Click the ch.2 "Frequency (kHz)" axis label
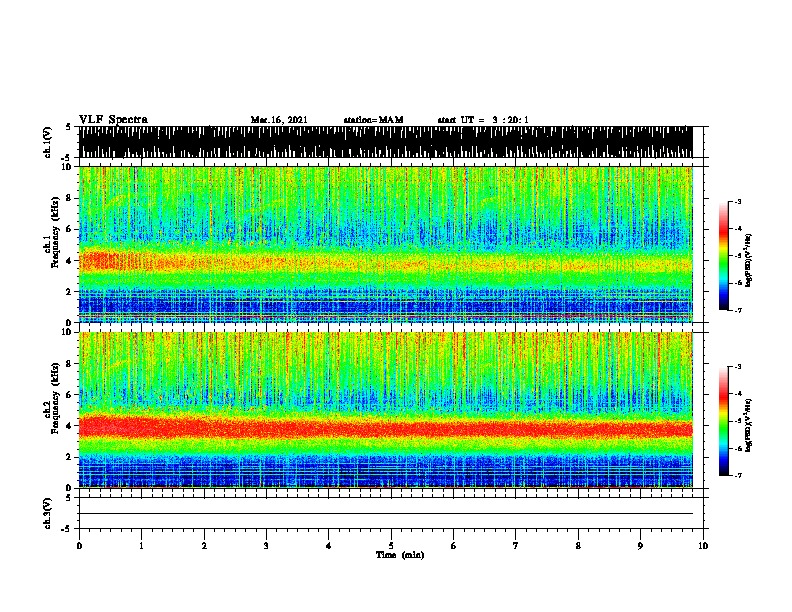Screen dimensions: 792x612 (x=55, y=398)
